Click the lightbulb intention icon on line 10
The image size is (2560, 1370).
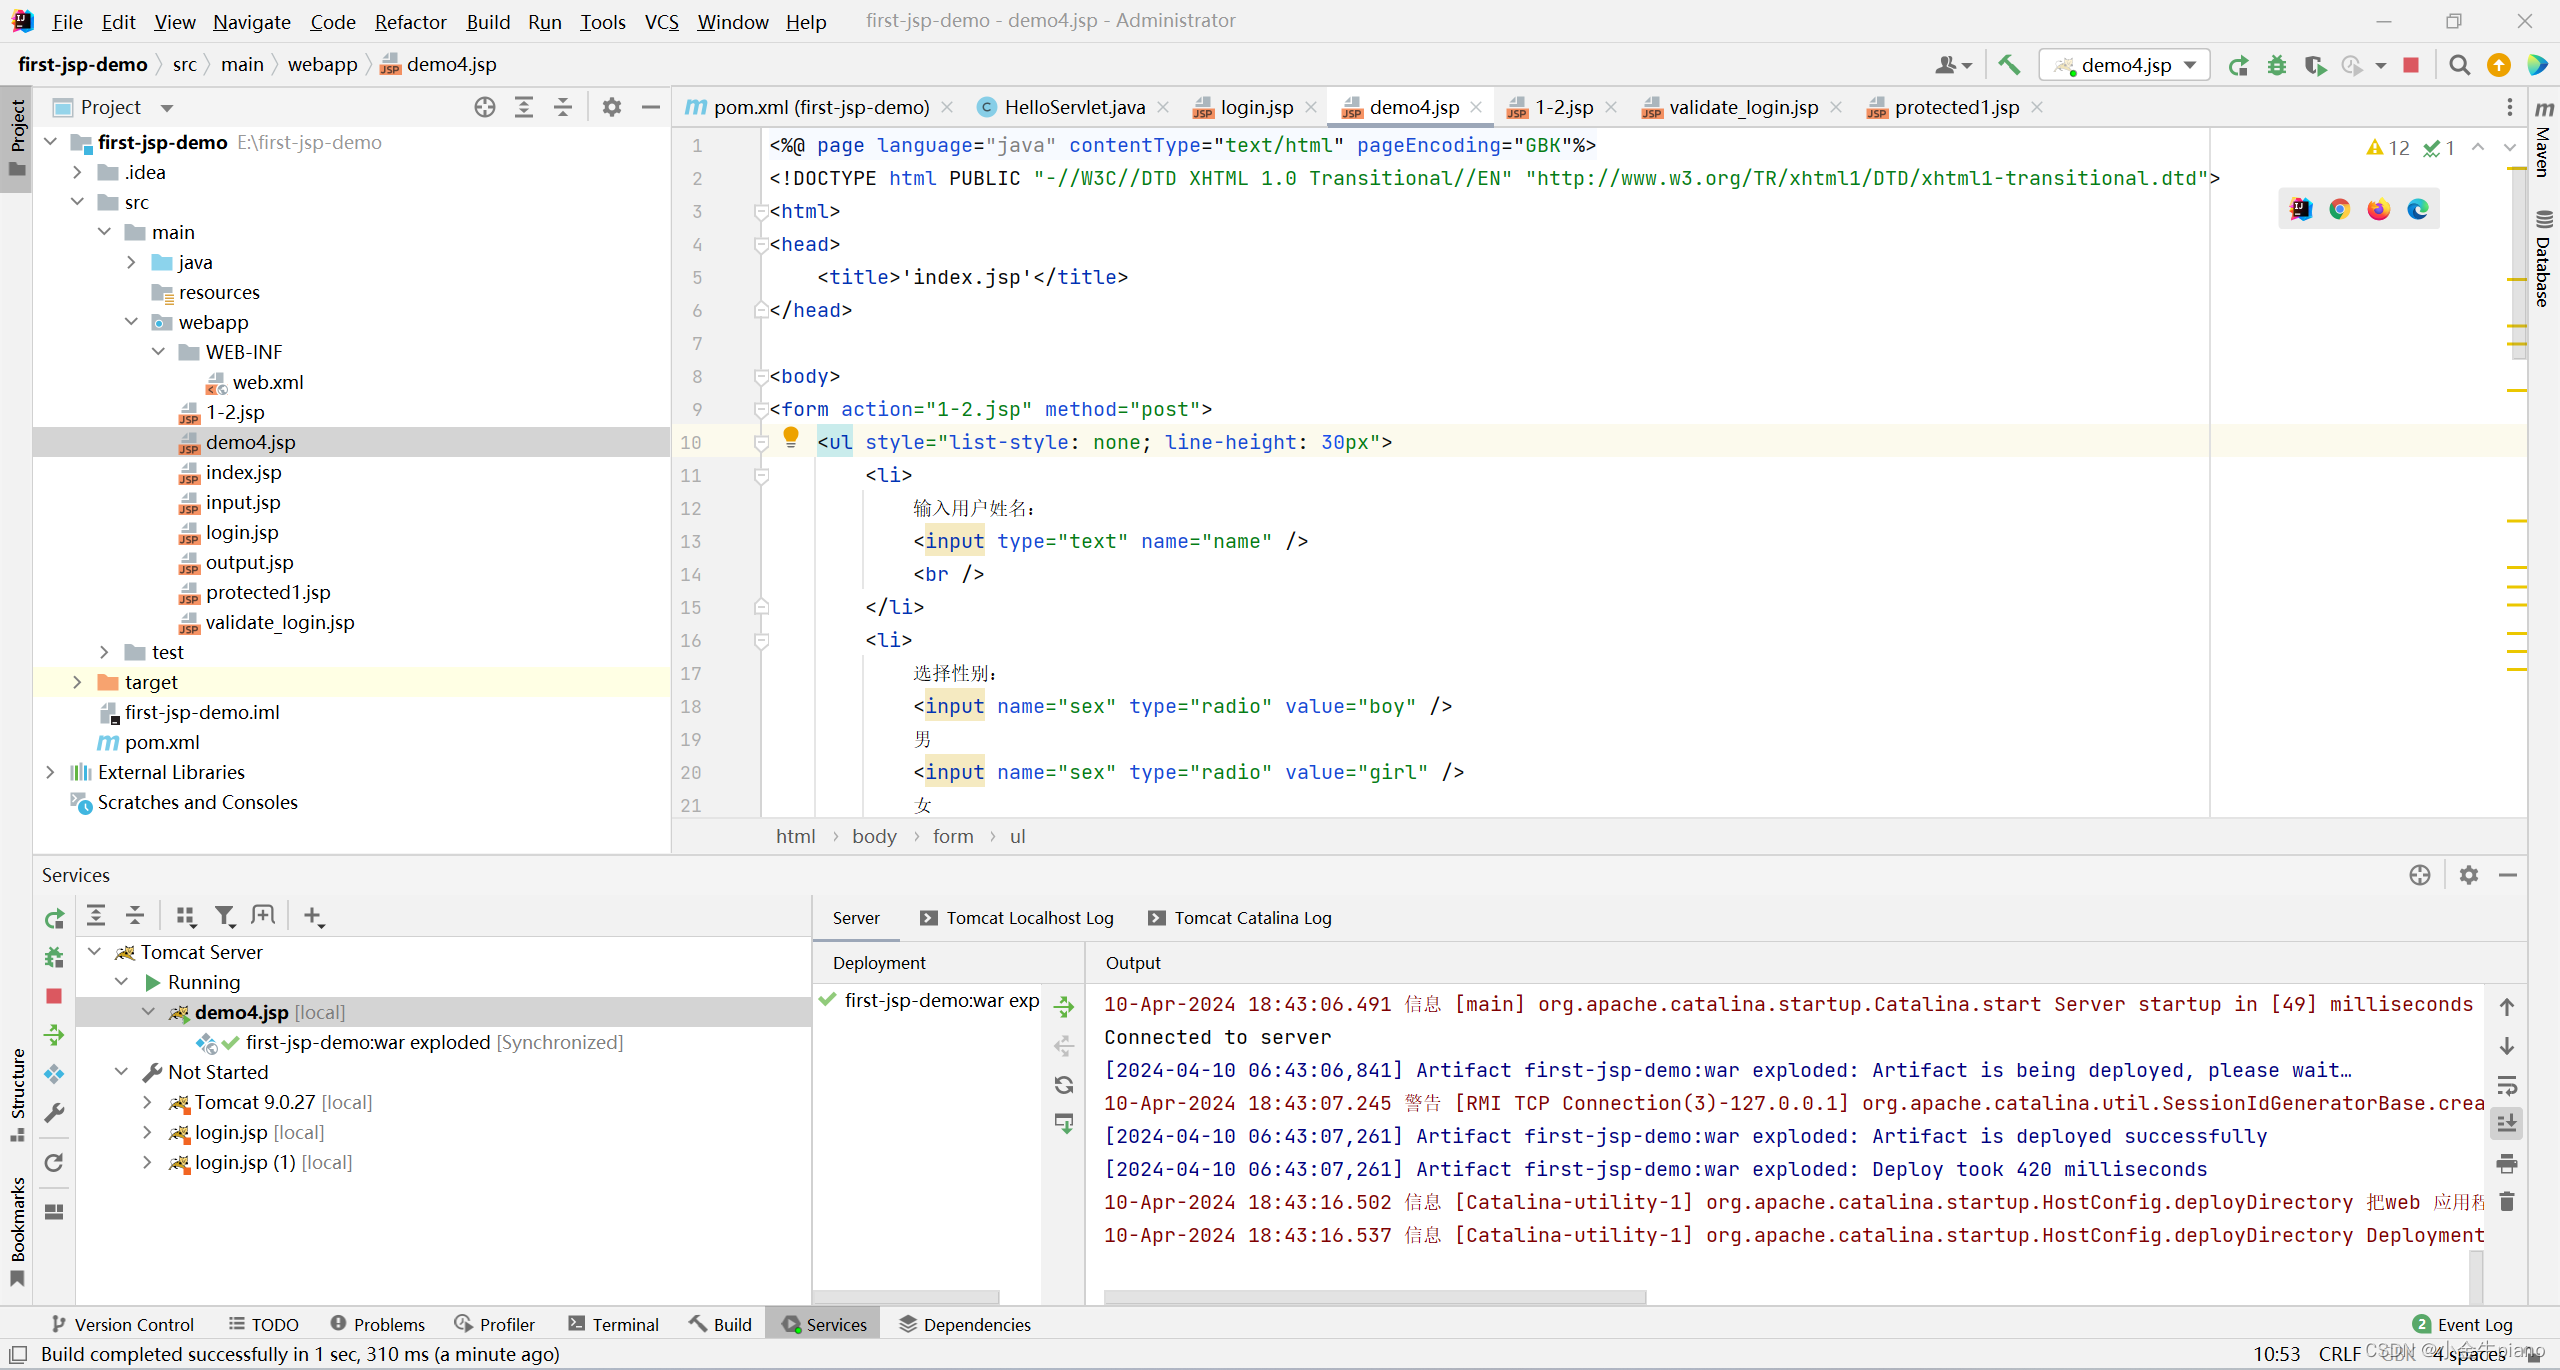click(791, 436)
